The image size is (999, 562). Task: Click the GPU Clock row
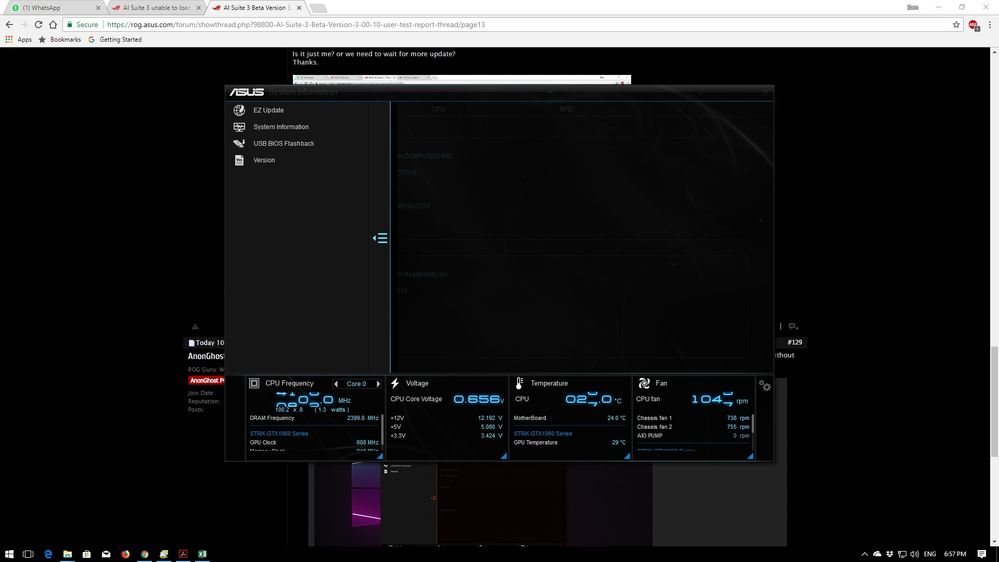(x=314, y=442)
